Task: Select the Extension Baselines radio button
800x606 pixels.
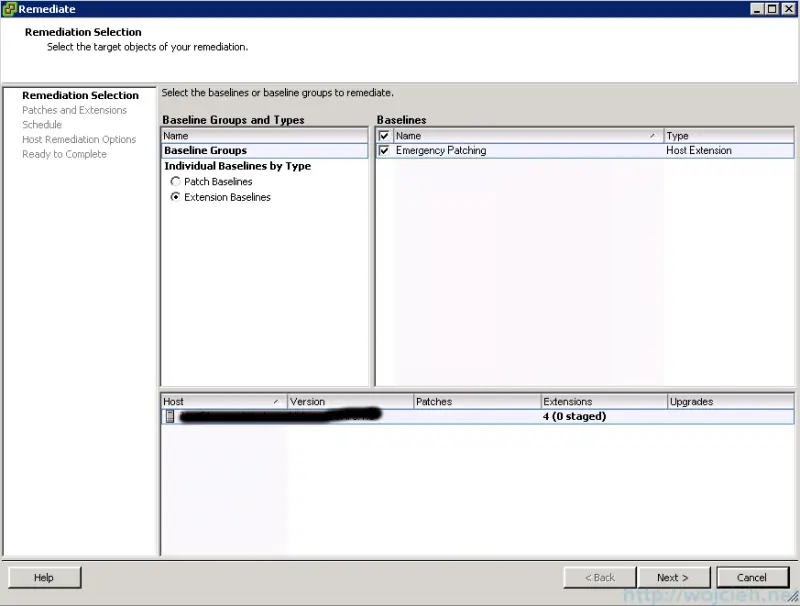Action: (176, 197)
